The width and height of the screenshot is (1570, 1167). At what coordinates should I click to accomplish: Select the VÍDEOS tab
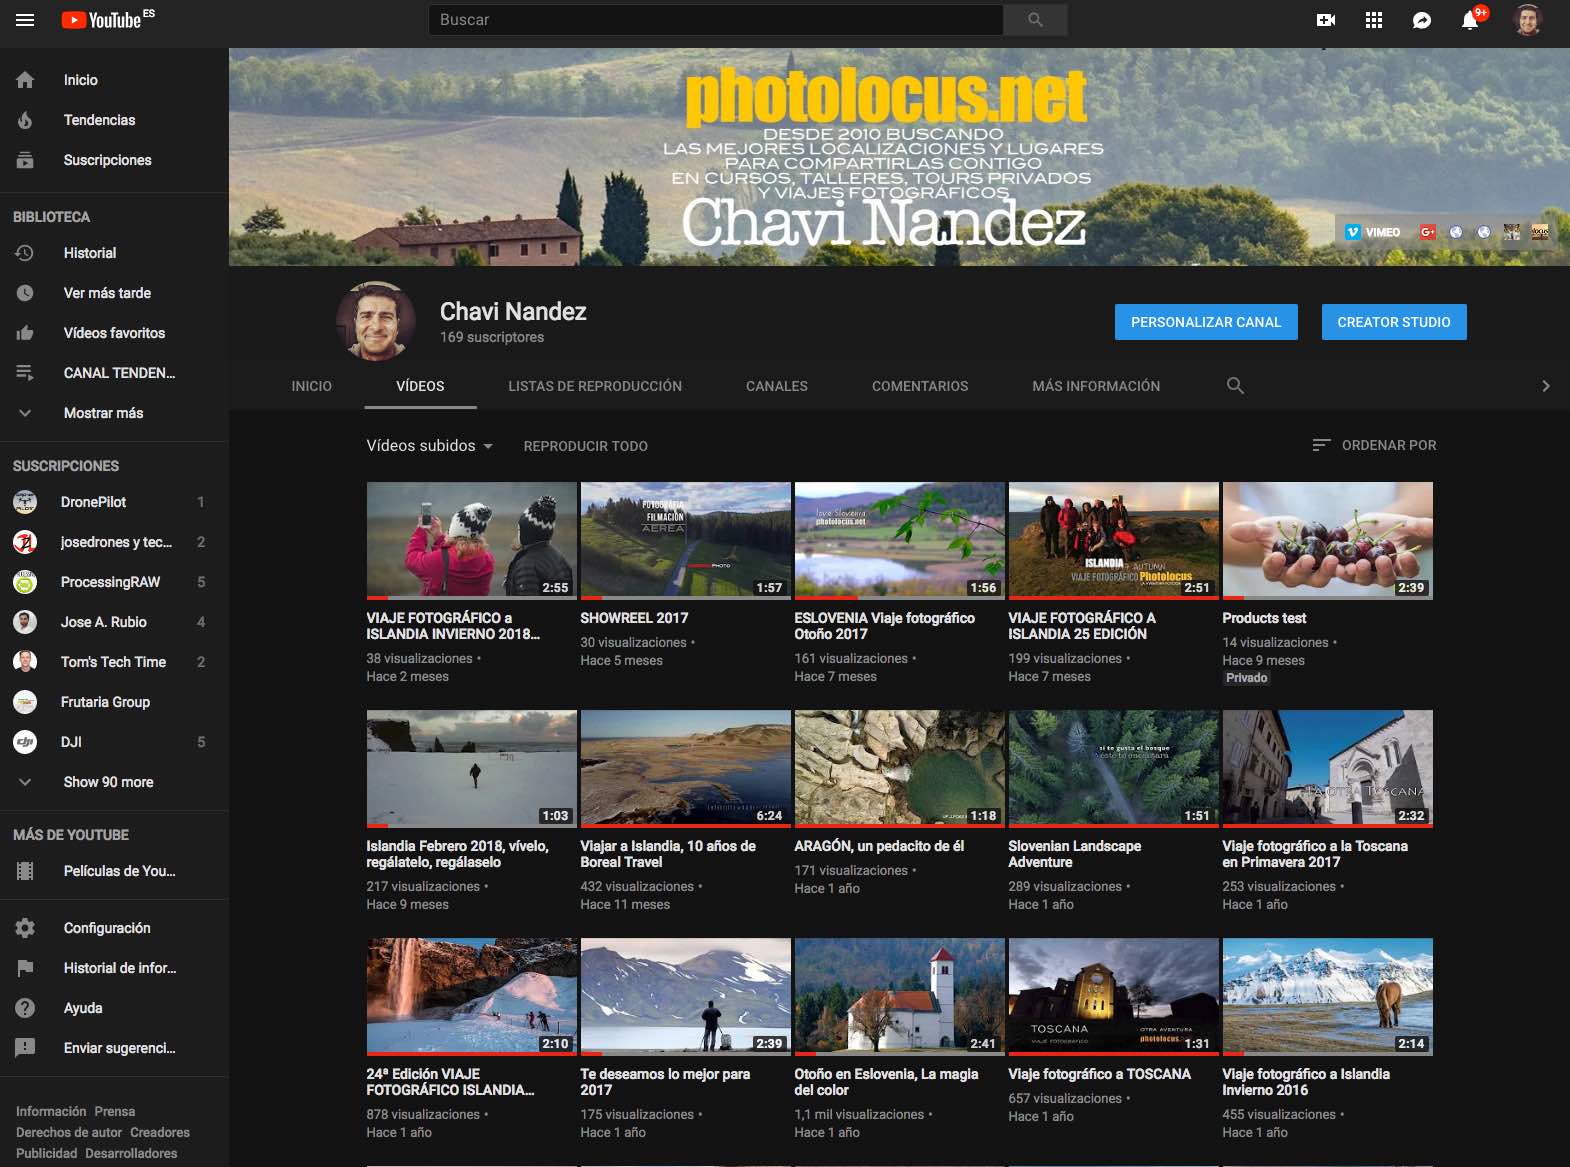click(420, 386)
